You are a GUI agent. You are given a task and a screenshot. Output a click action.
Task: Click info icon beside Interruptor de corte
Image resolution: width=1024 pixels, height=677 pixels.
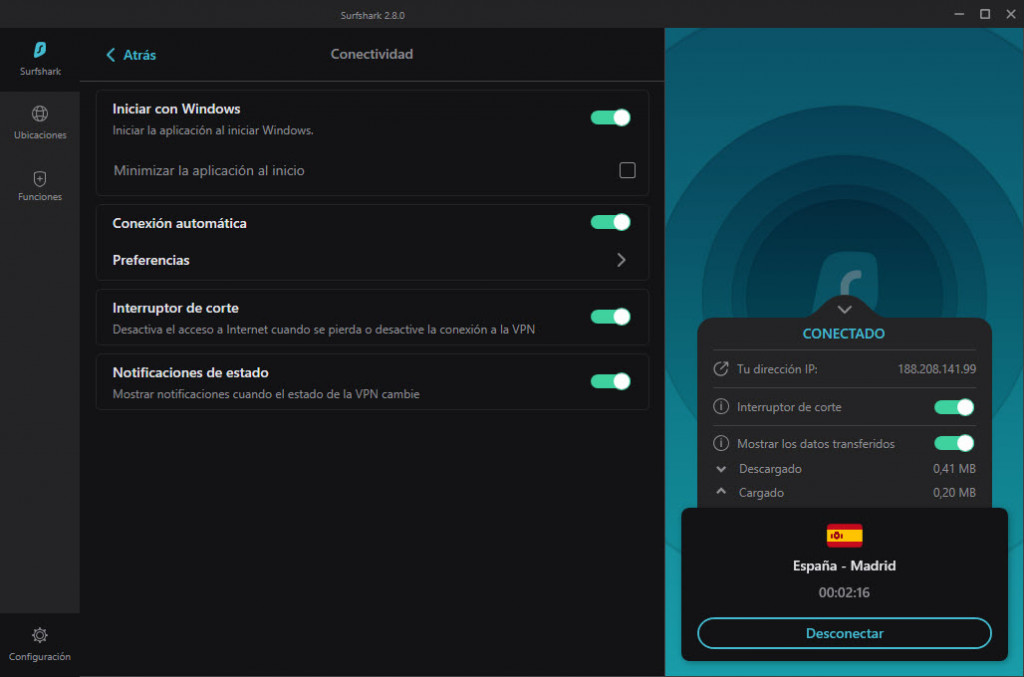pos(720,407)
